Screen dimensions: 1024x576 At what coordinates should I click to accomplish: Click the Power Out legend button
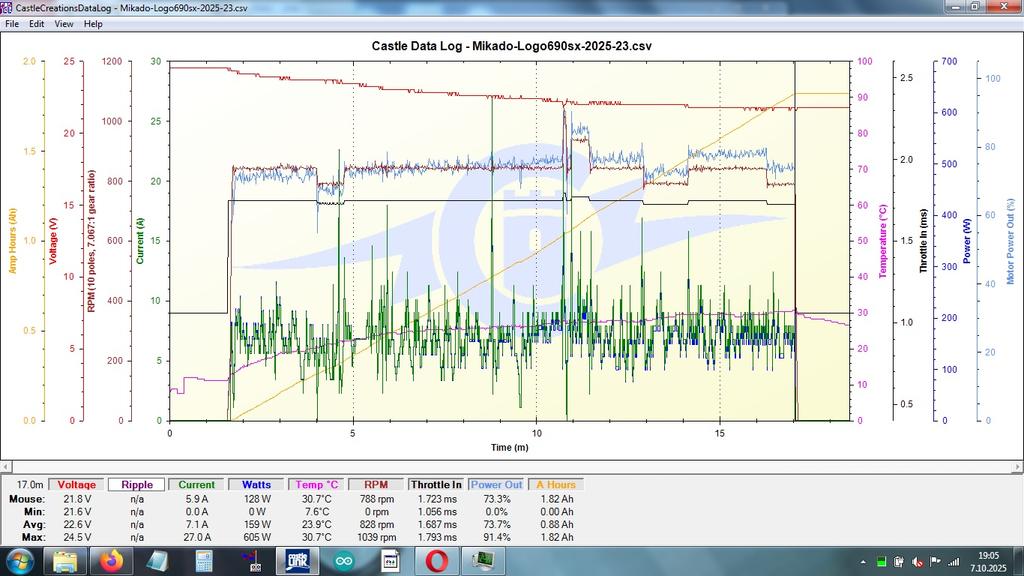pos(497,485)
